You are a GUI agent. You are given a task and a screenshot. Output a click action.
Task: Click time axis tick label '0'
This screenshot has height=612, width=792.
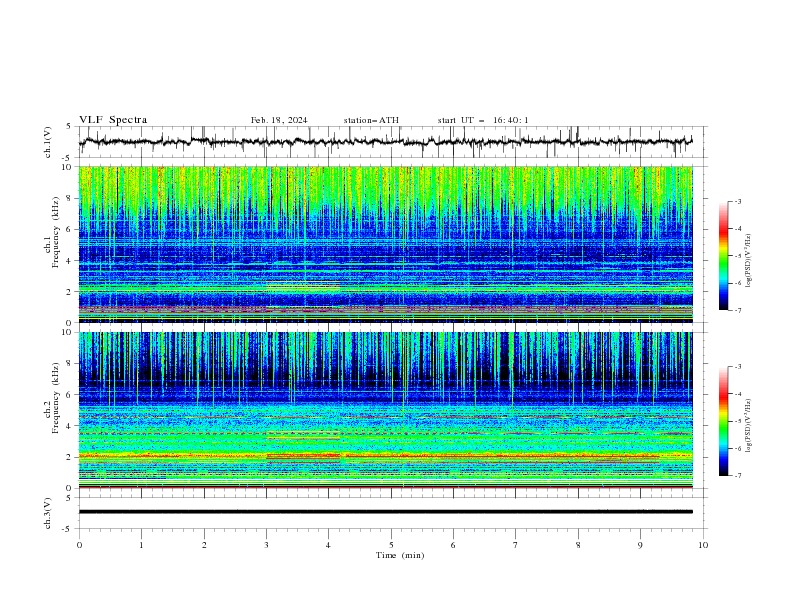(79, 545)
